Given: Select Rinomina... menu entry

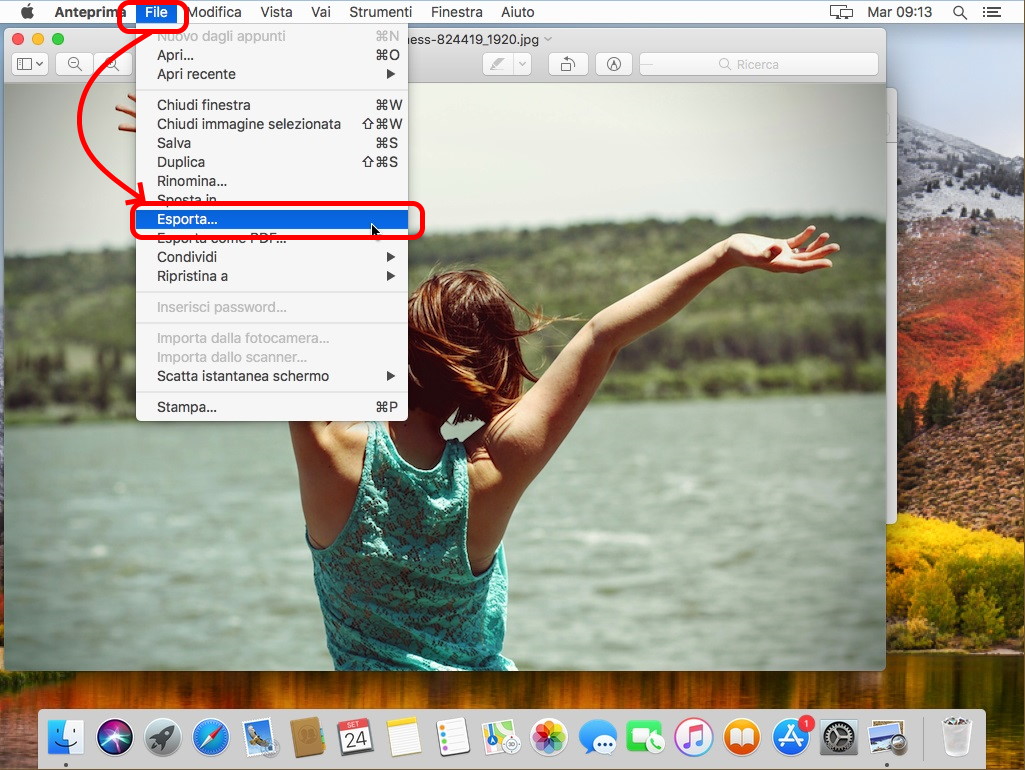Looking at the screenshot, I should [x=272, y=180].
